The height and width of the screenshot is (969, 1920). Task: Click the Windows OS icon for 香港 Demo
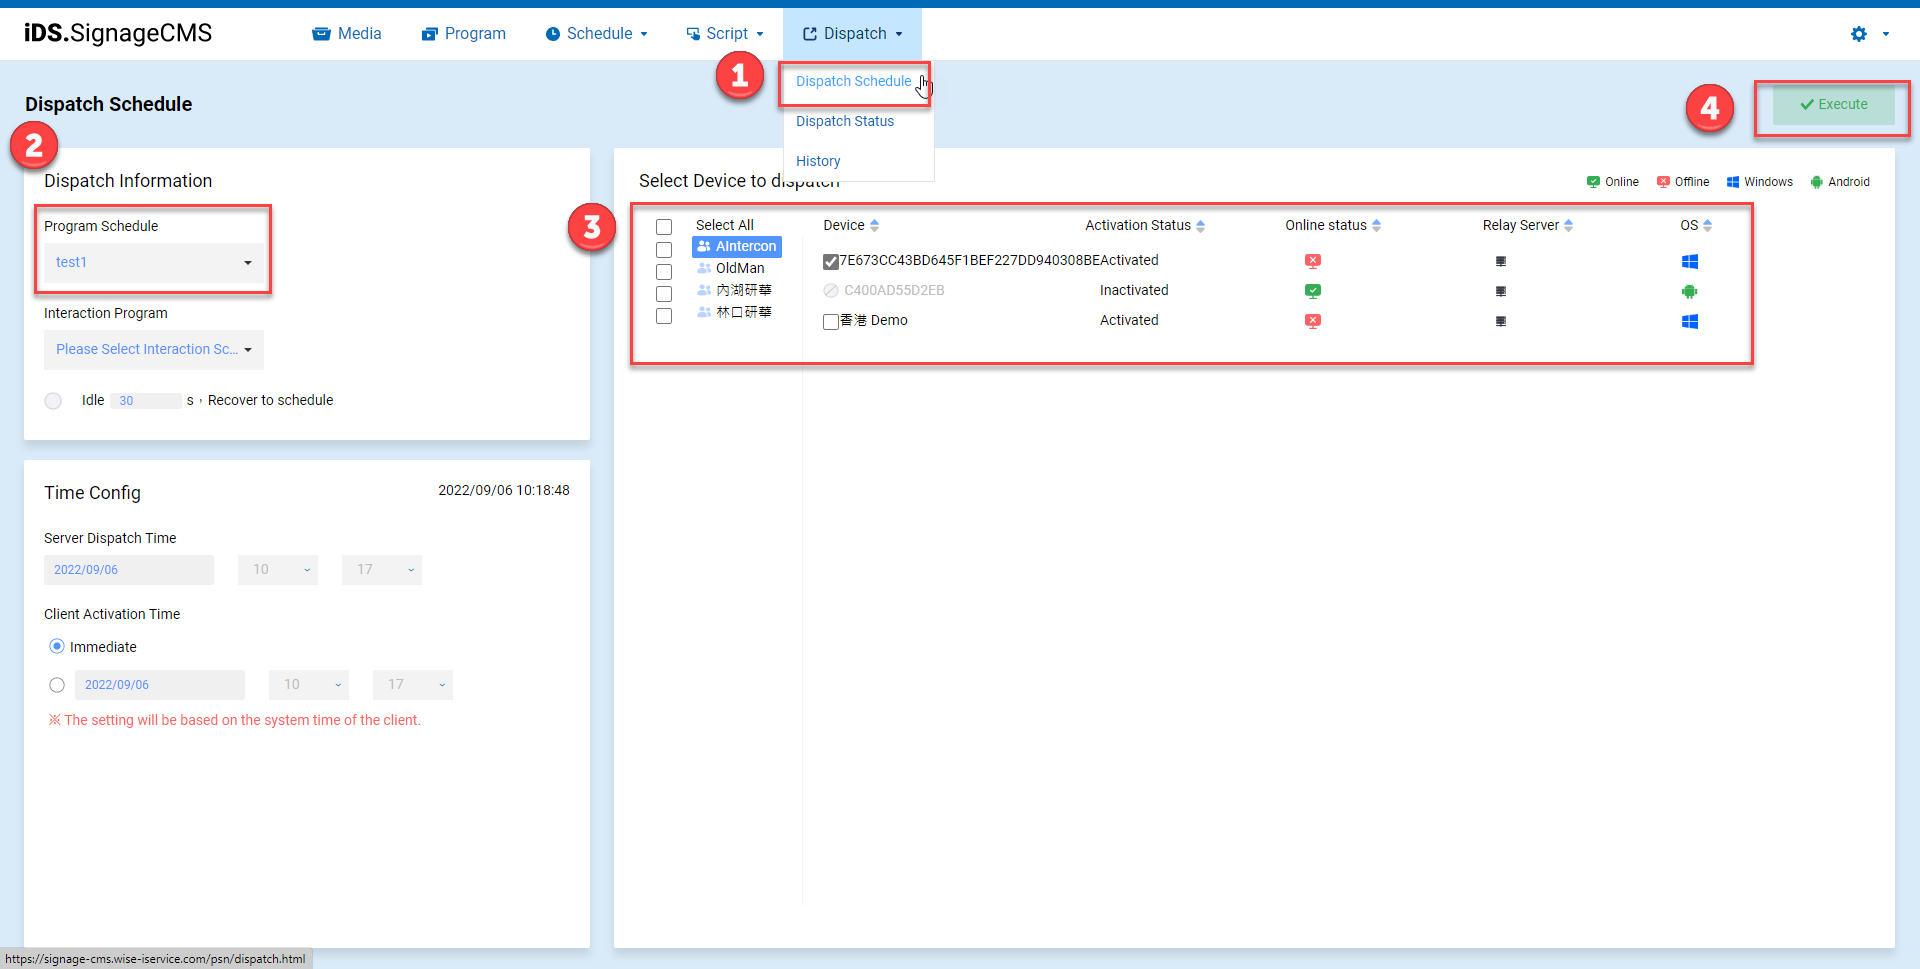pos(1690,321)
